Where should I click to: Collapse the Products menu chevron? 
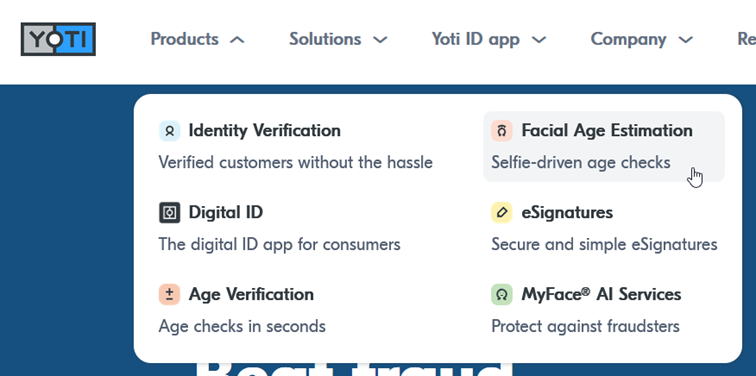point(237,40)
